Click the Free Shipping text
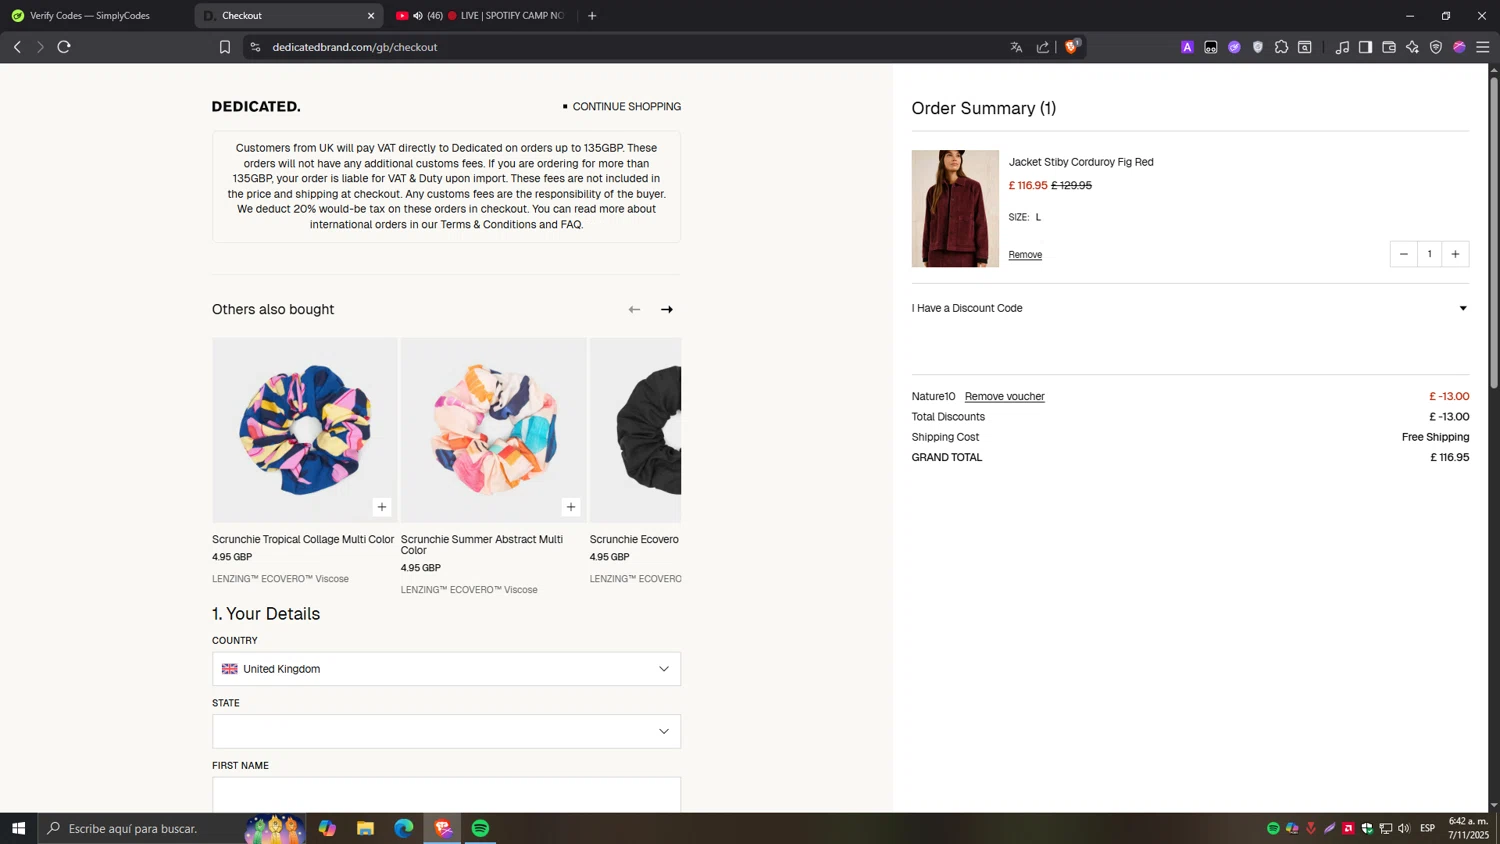 (x=1435, y=437)
